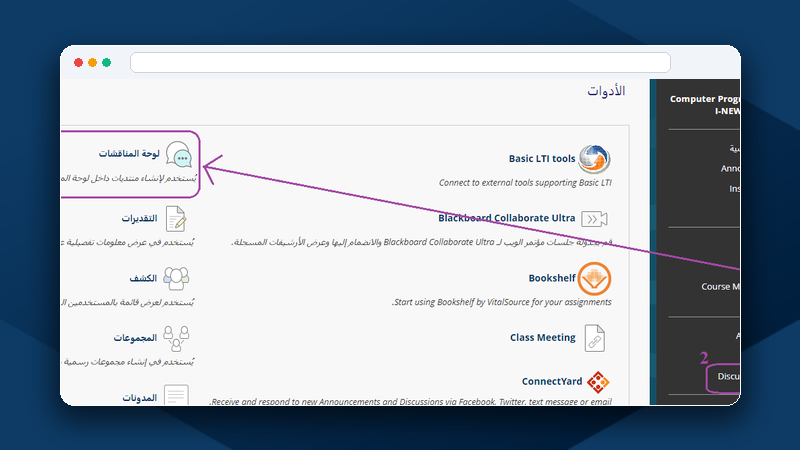The height and width of the screenshot is (450, 800).
Task: Select Discu... item in course sidebar
Action: click(x=729, y=377)
